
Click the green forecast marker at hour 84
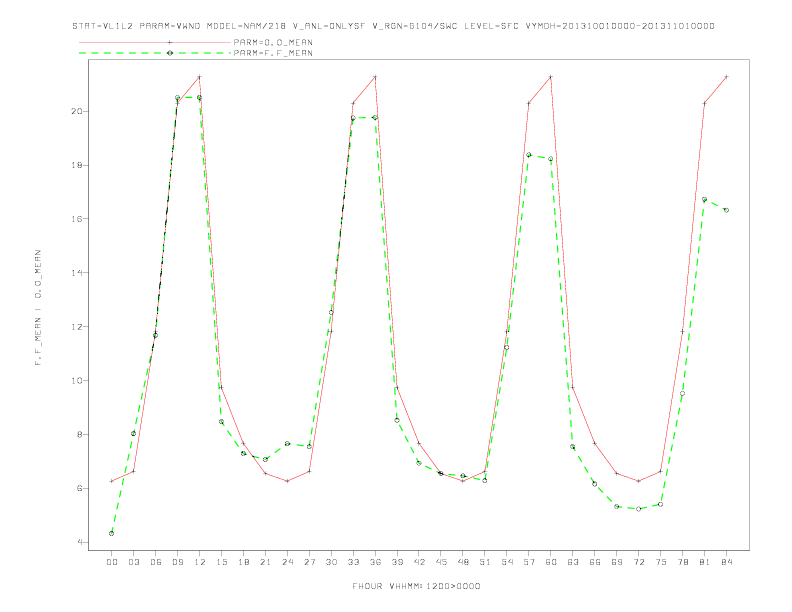[726, 210]
